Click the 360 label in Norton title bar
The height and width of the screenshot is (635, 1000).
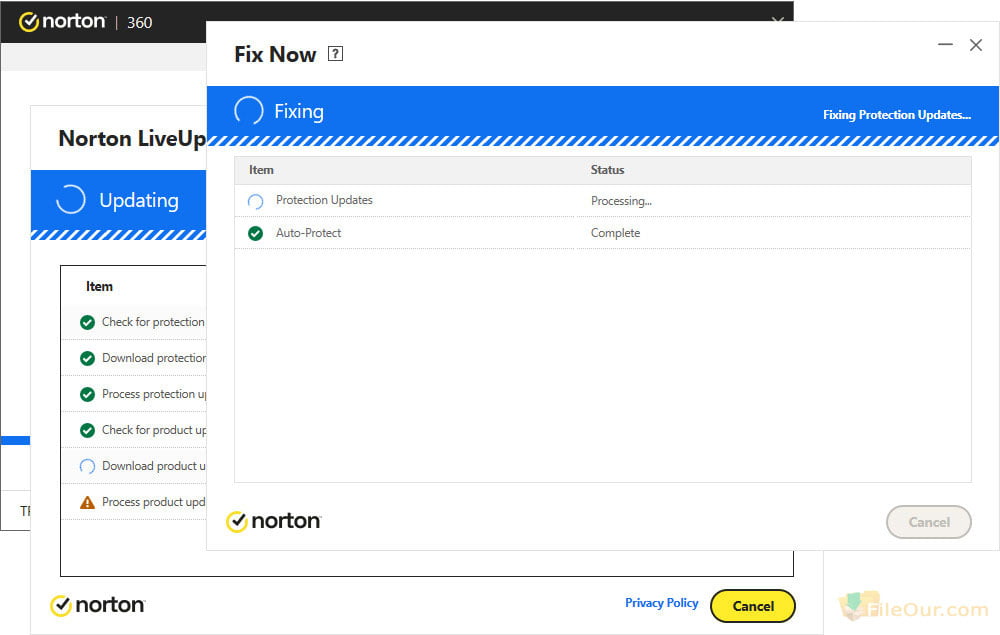(140, 23)
